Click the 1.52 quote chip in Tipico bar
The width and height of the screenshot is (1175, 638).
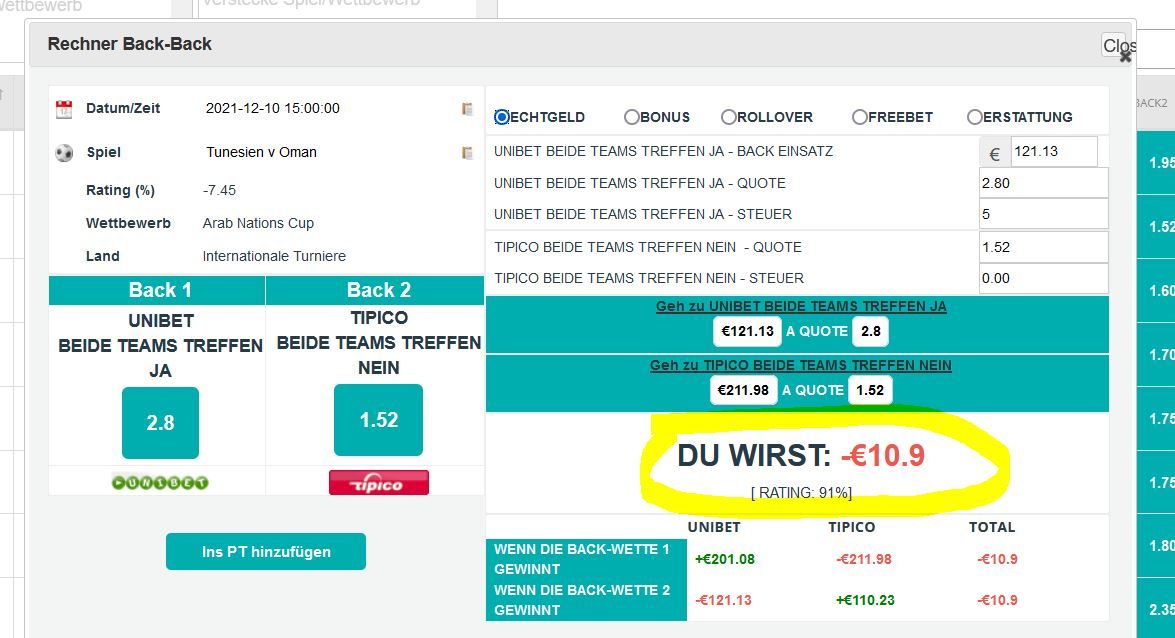coord(870,390)
